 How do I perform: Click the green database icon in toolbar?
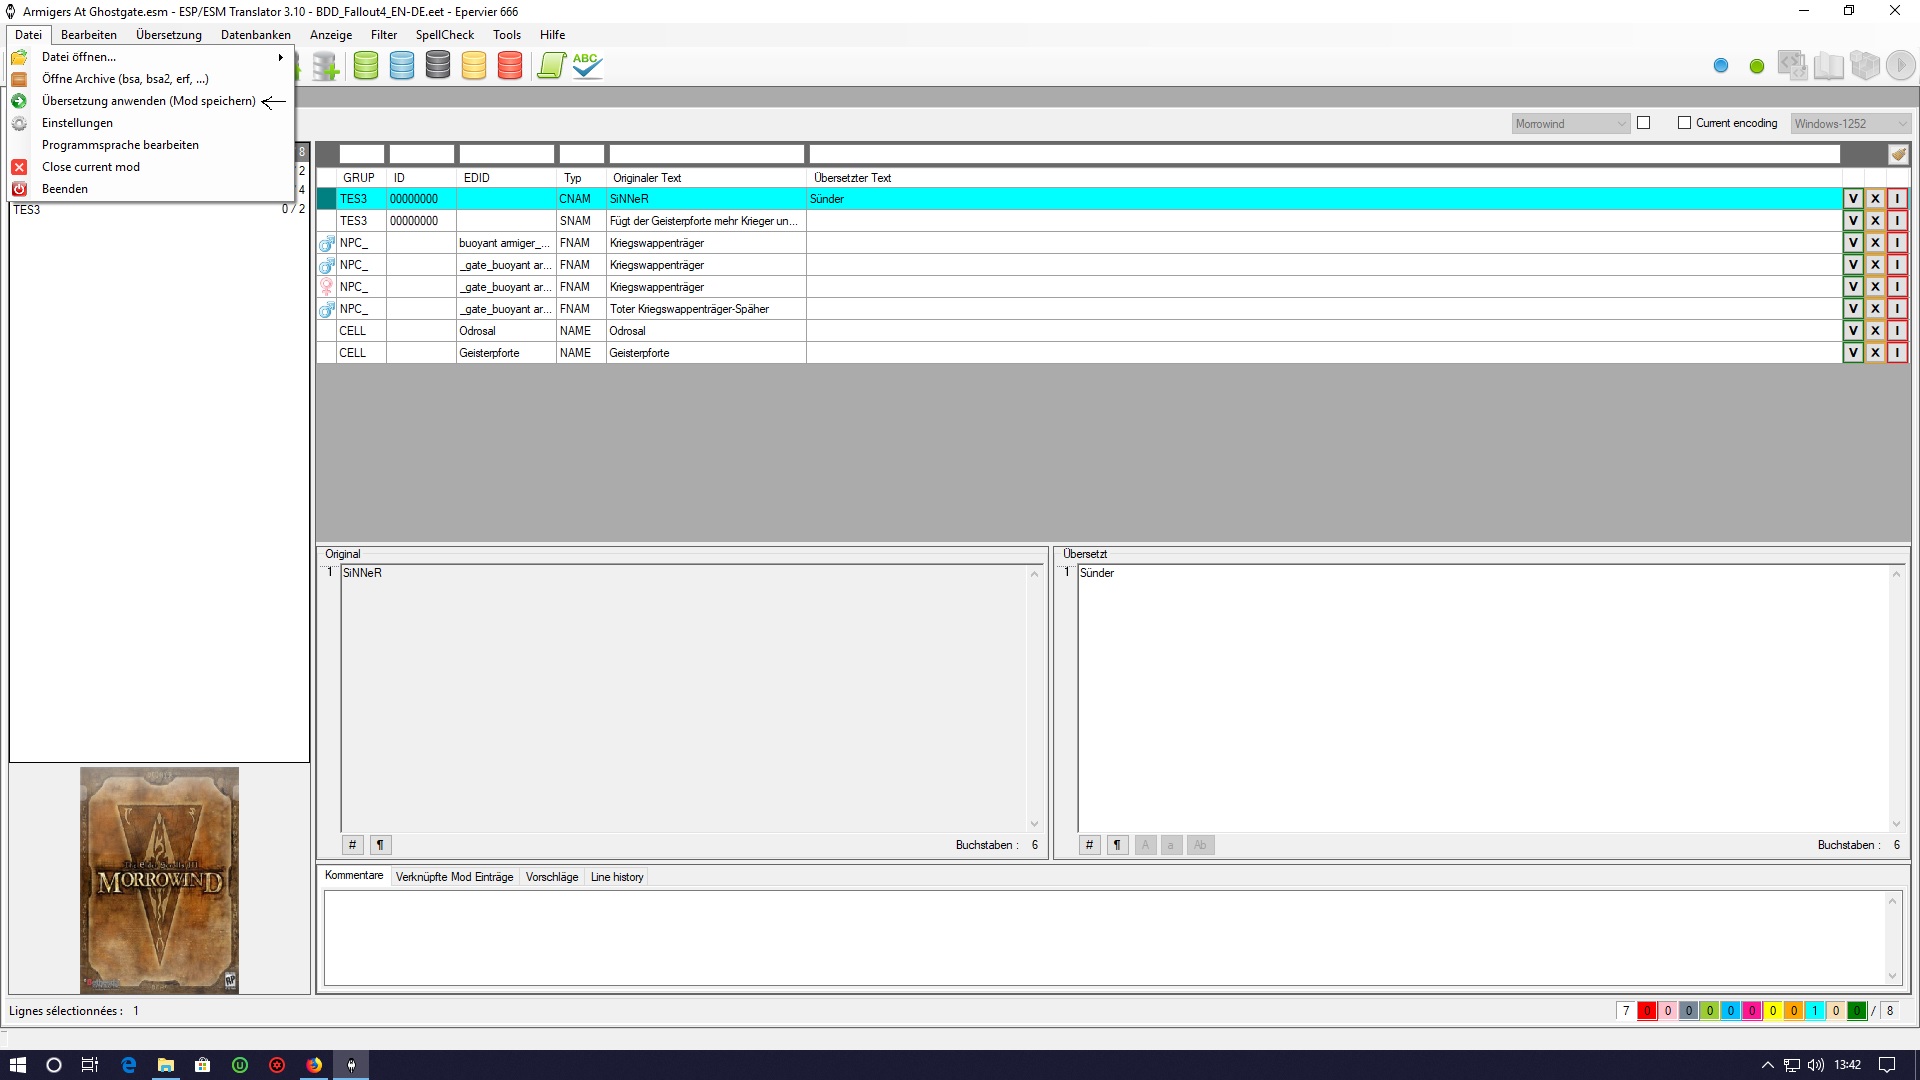366,66
